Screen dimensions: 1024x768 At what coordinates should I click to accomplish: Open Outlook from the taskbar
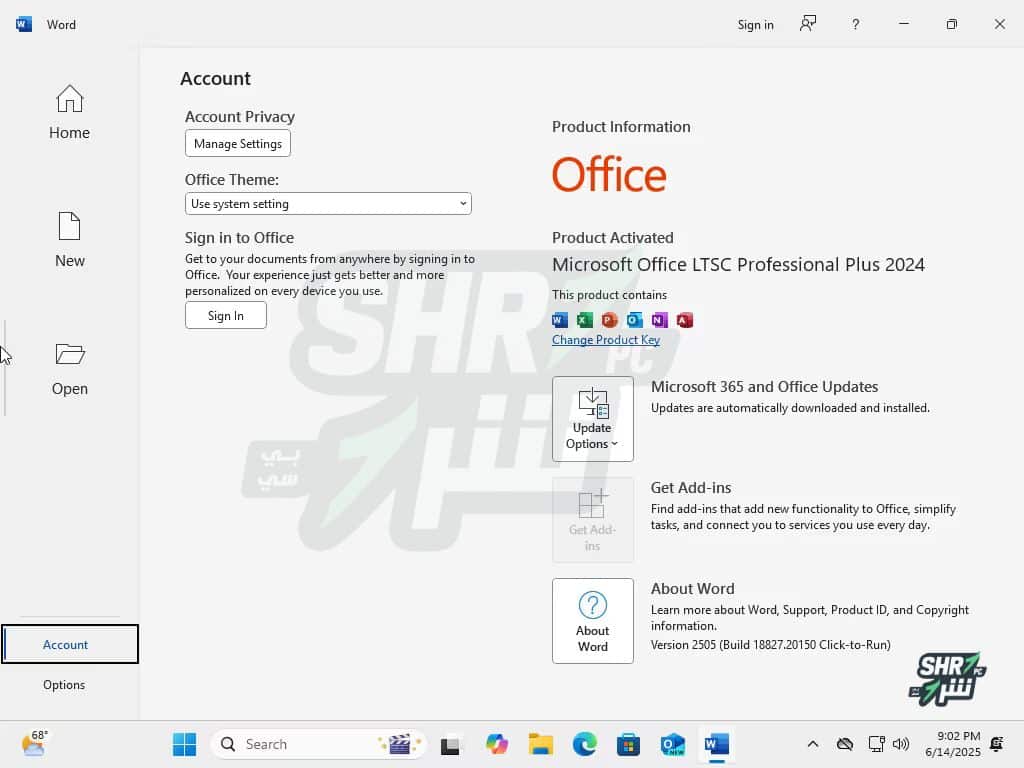pos(673,744)
